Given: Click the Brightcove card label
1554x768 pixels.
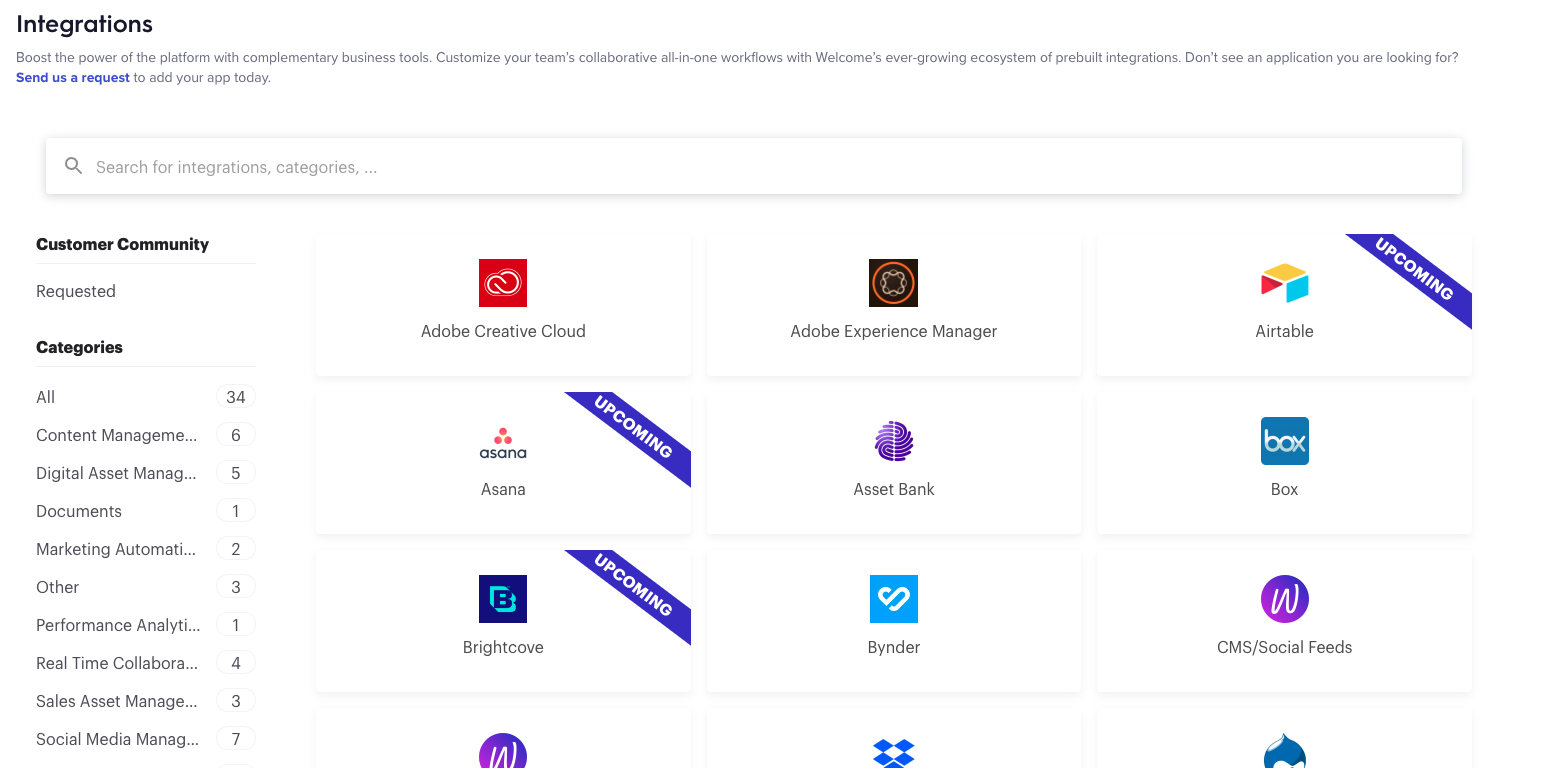Looking at the screenshot, I should pyautogui.click(x=503, y=647).
